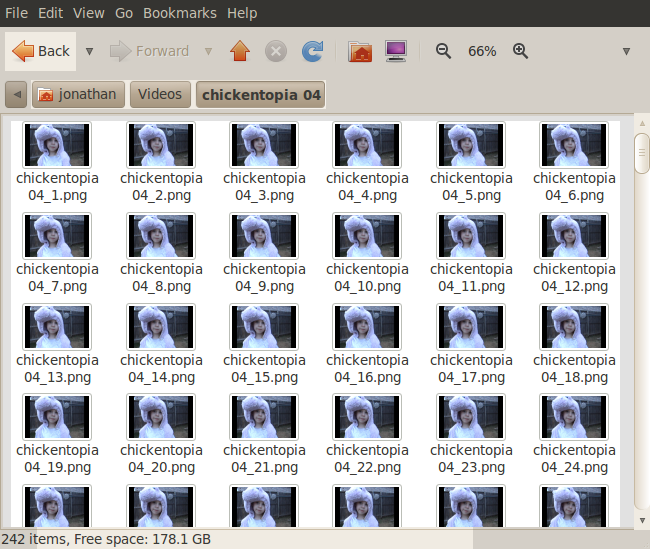Go to the Videos folder in path bar
The height and width of the screenshot is (549, 650).
[160, 95]
